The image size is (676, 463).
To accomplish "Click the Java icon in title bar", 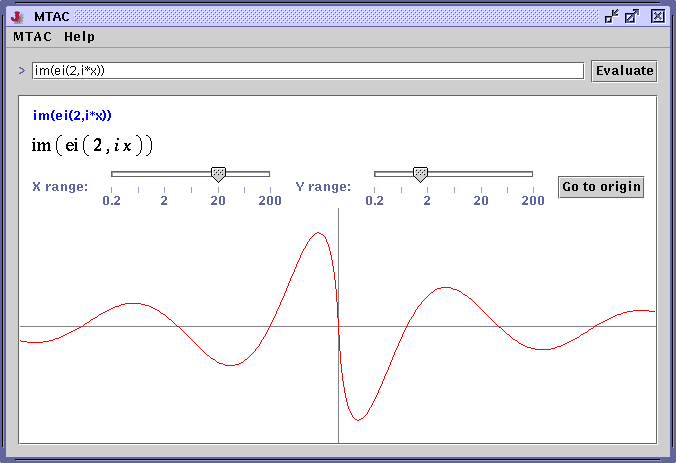I will pos(17,17).
